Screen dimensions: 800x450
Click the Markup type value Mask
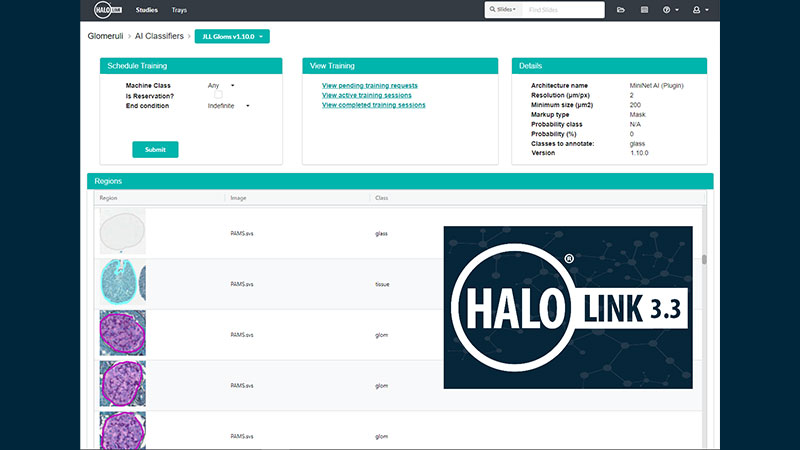(637, 115)
